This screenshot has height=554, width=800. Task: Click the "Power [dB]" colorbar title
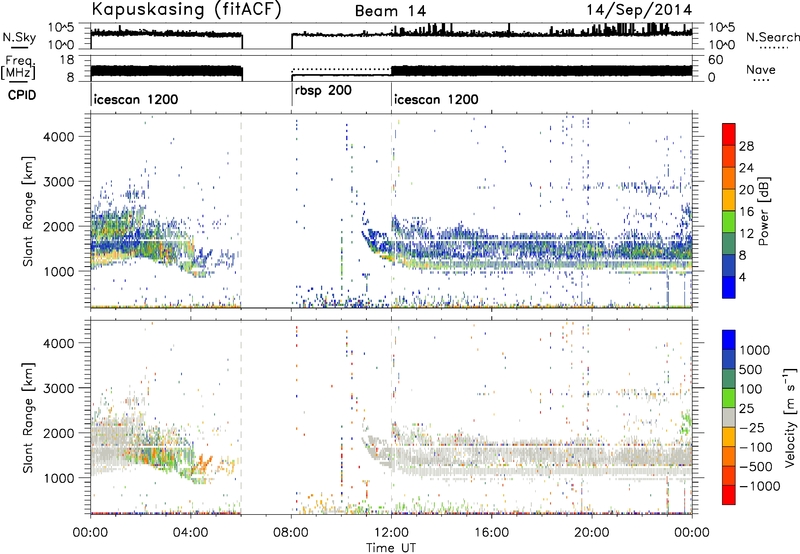[764, 211]
